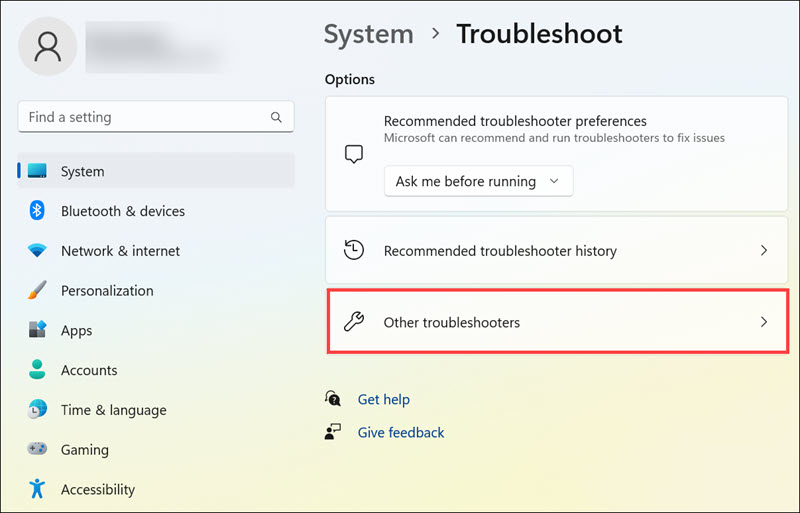This screenshot has width=800, height=513.
Task: Click the Other troubleshooters arrow chevron
Action: (x=764, y=322)
